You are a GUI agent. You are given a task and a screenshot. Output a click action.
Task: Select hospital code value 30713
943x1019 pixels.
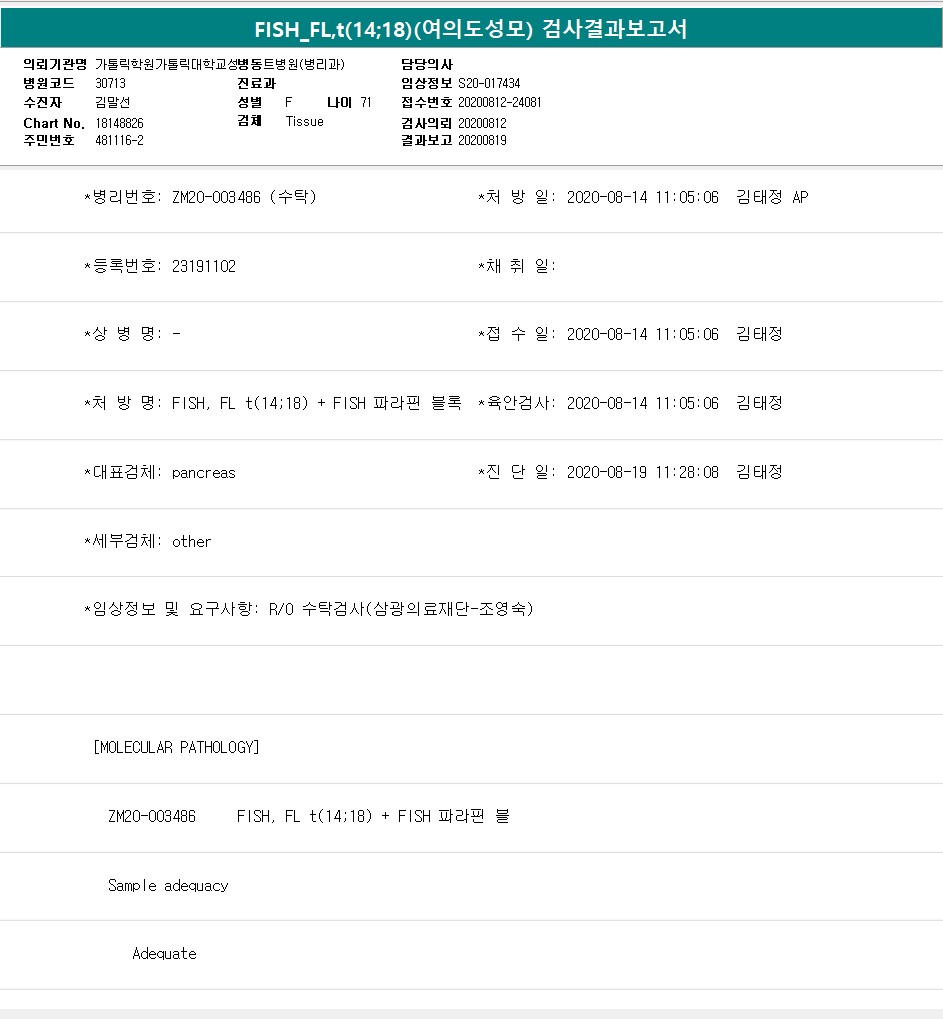pyautogui.click(x=110, y=83)
